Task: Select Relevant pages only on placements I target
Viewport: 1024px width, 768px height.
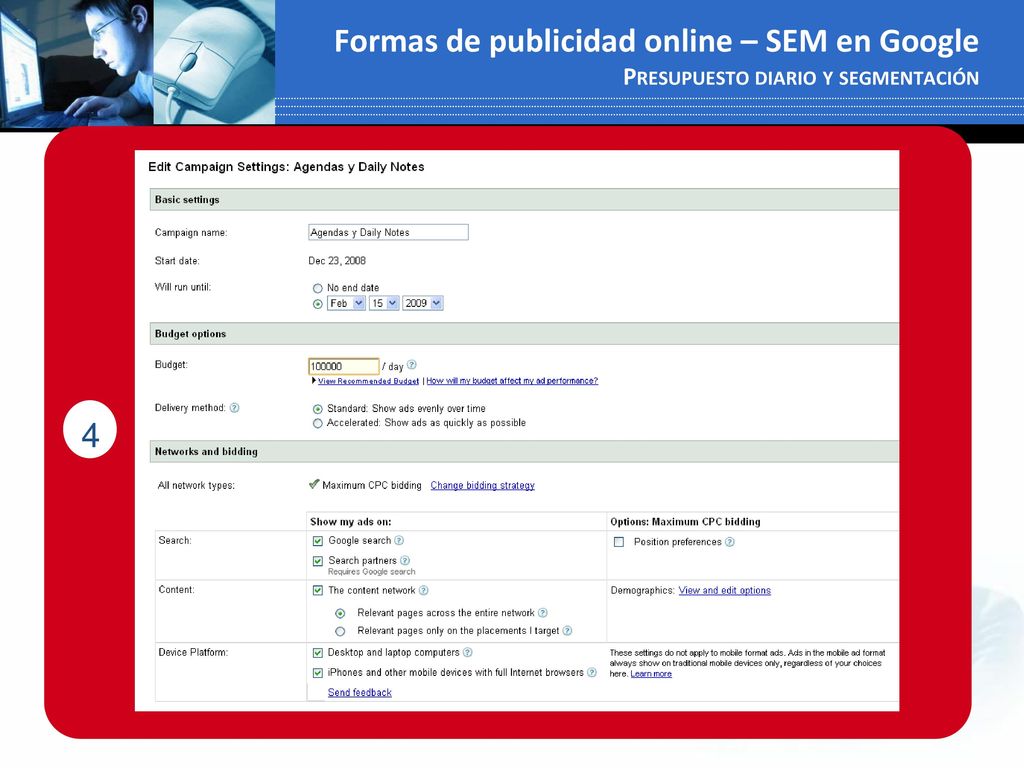Action: (x=340, y=632)
